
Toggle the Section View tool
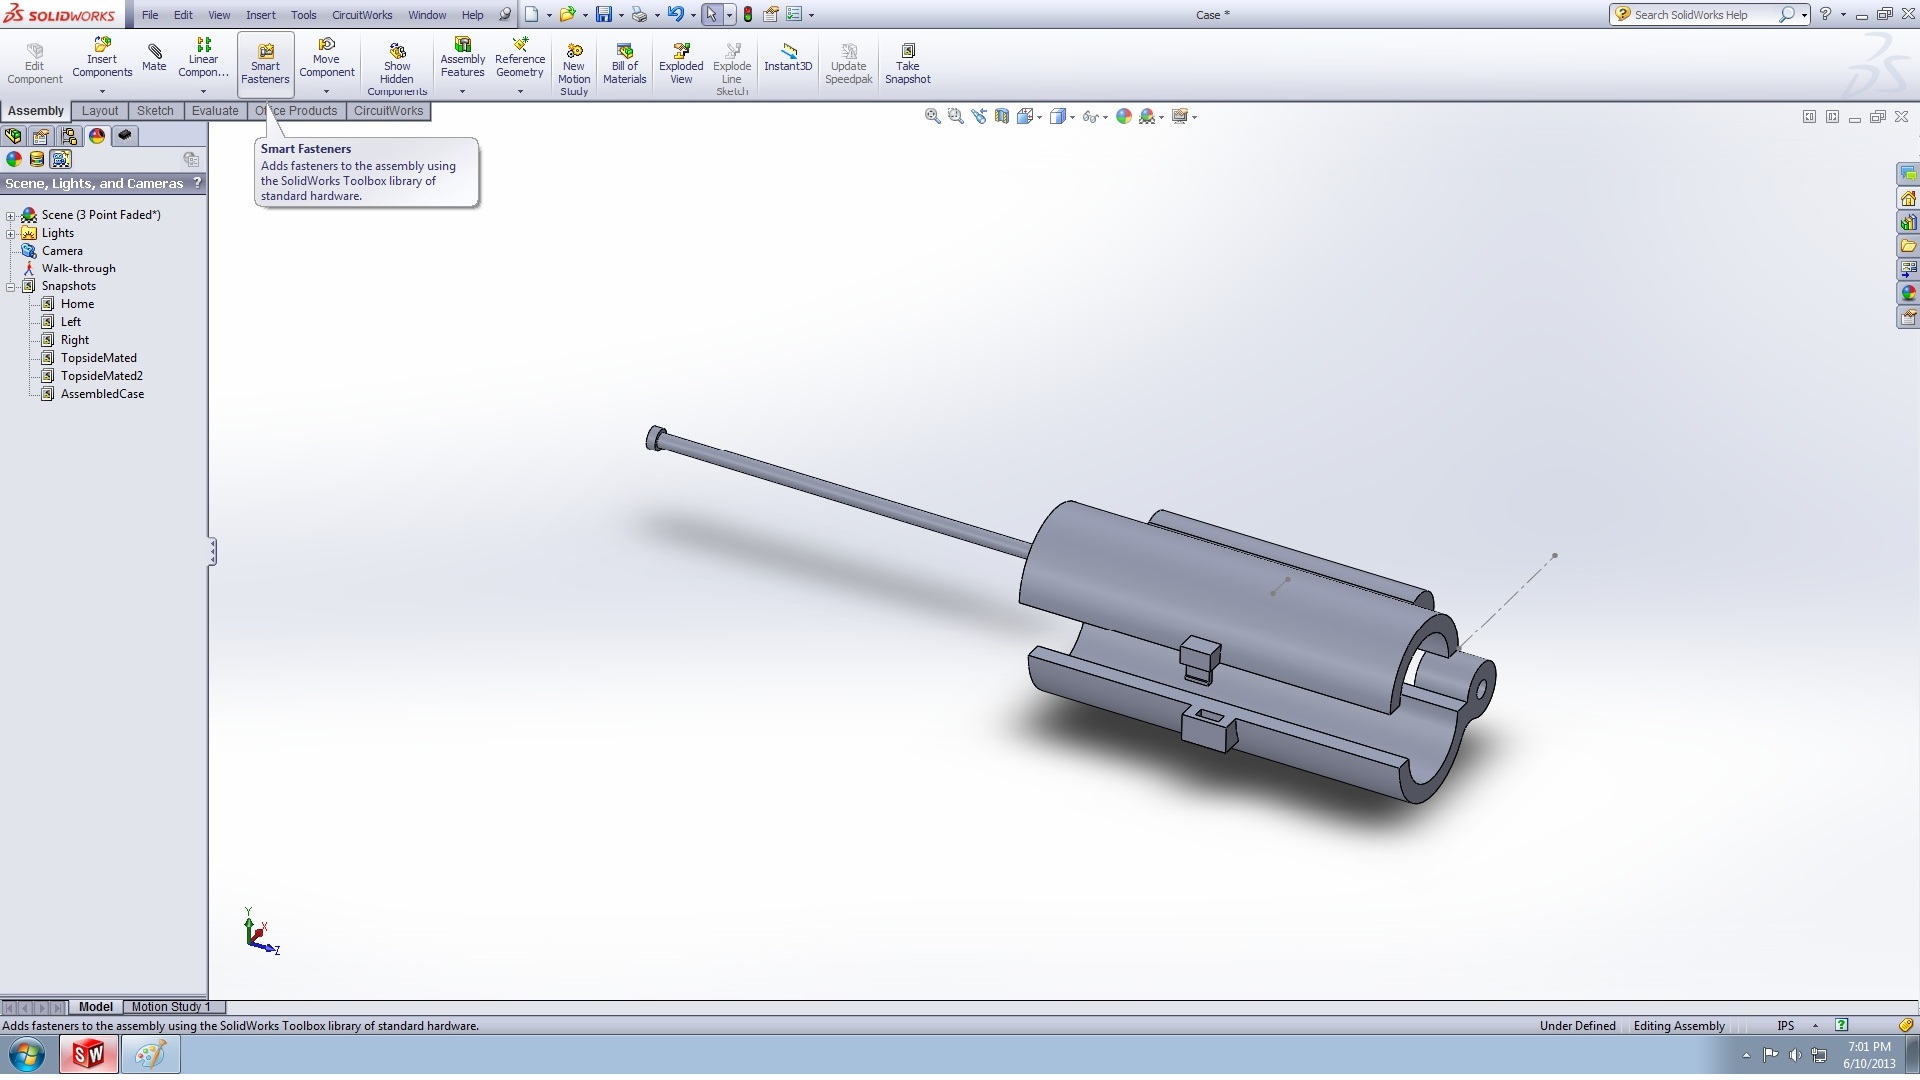[x=1001, y=116]
